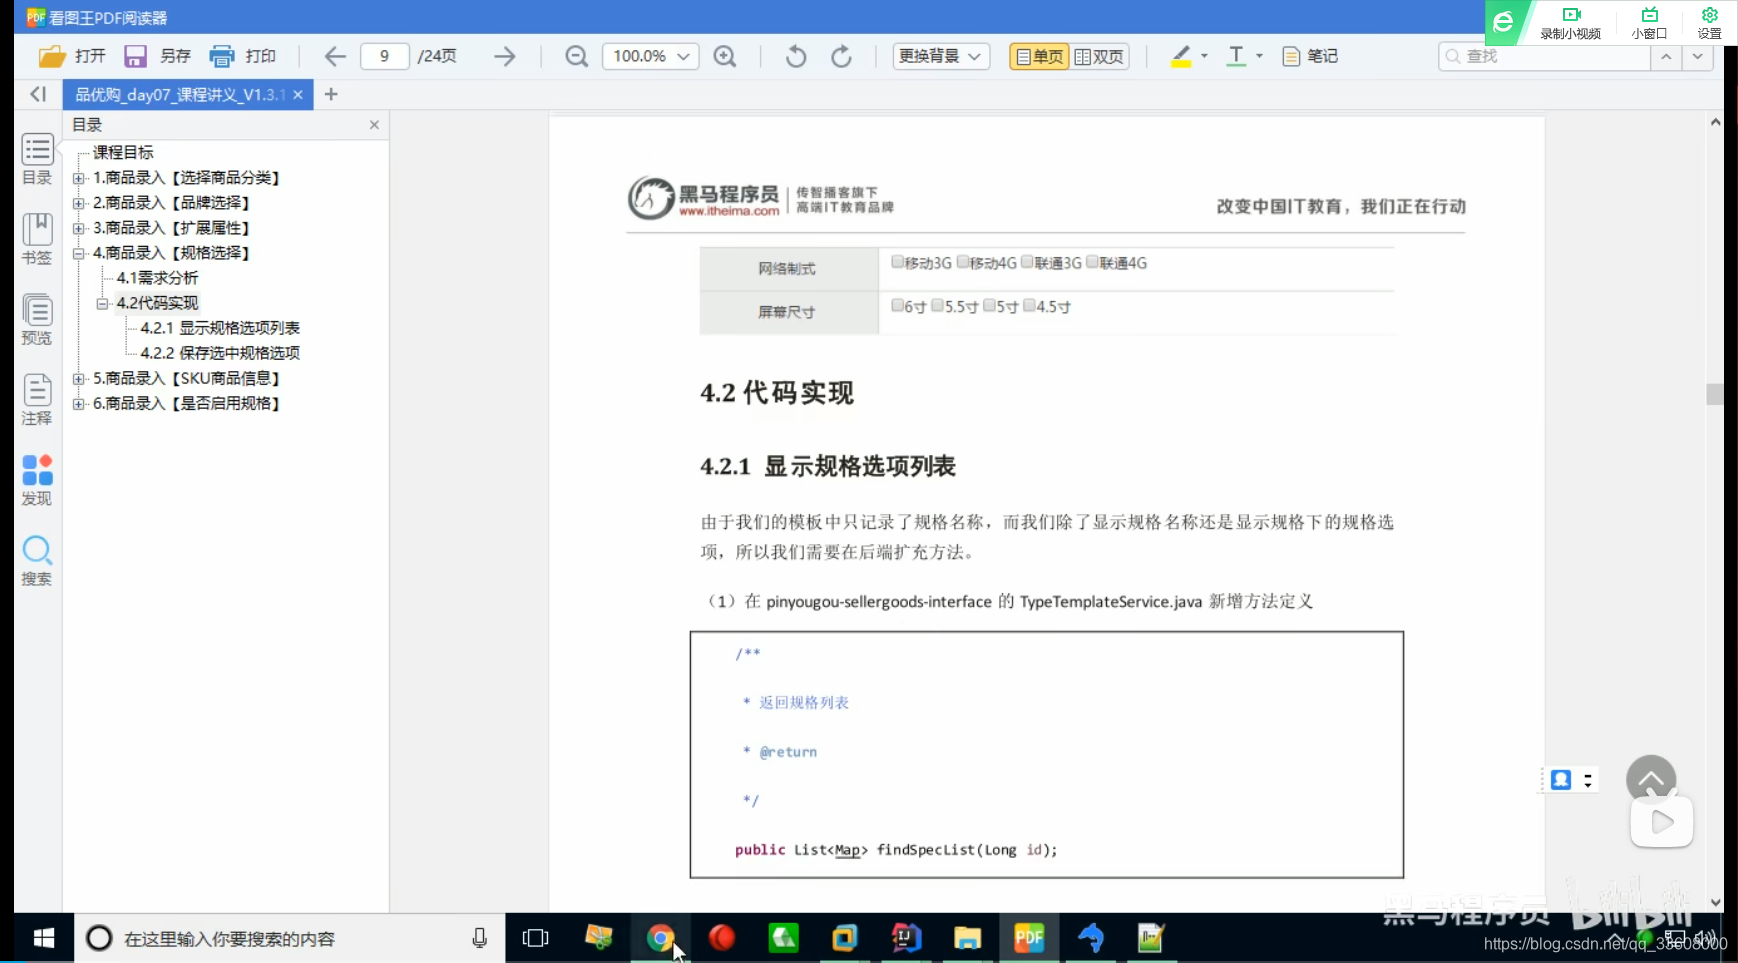Click the scrollbar up arrow

pos(1715,122)
